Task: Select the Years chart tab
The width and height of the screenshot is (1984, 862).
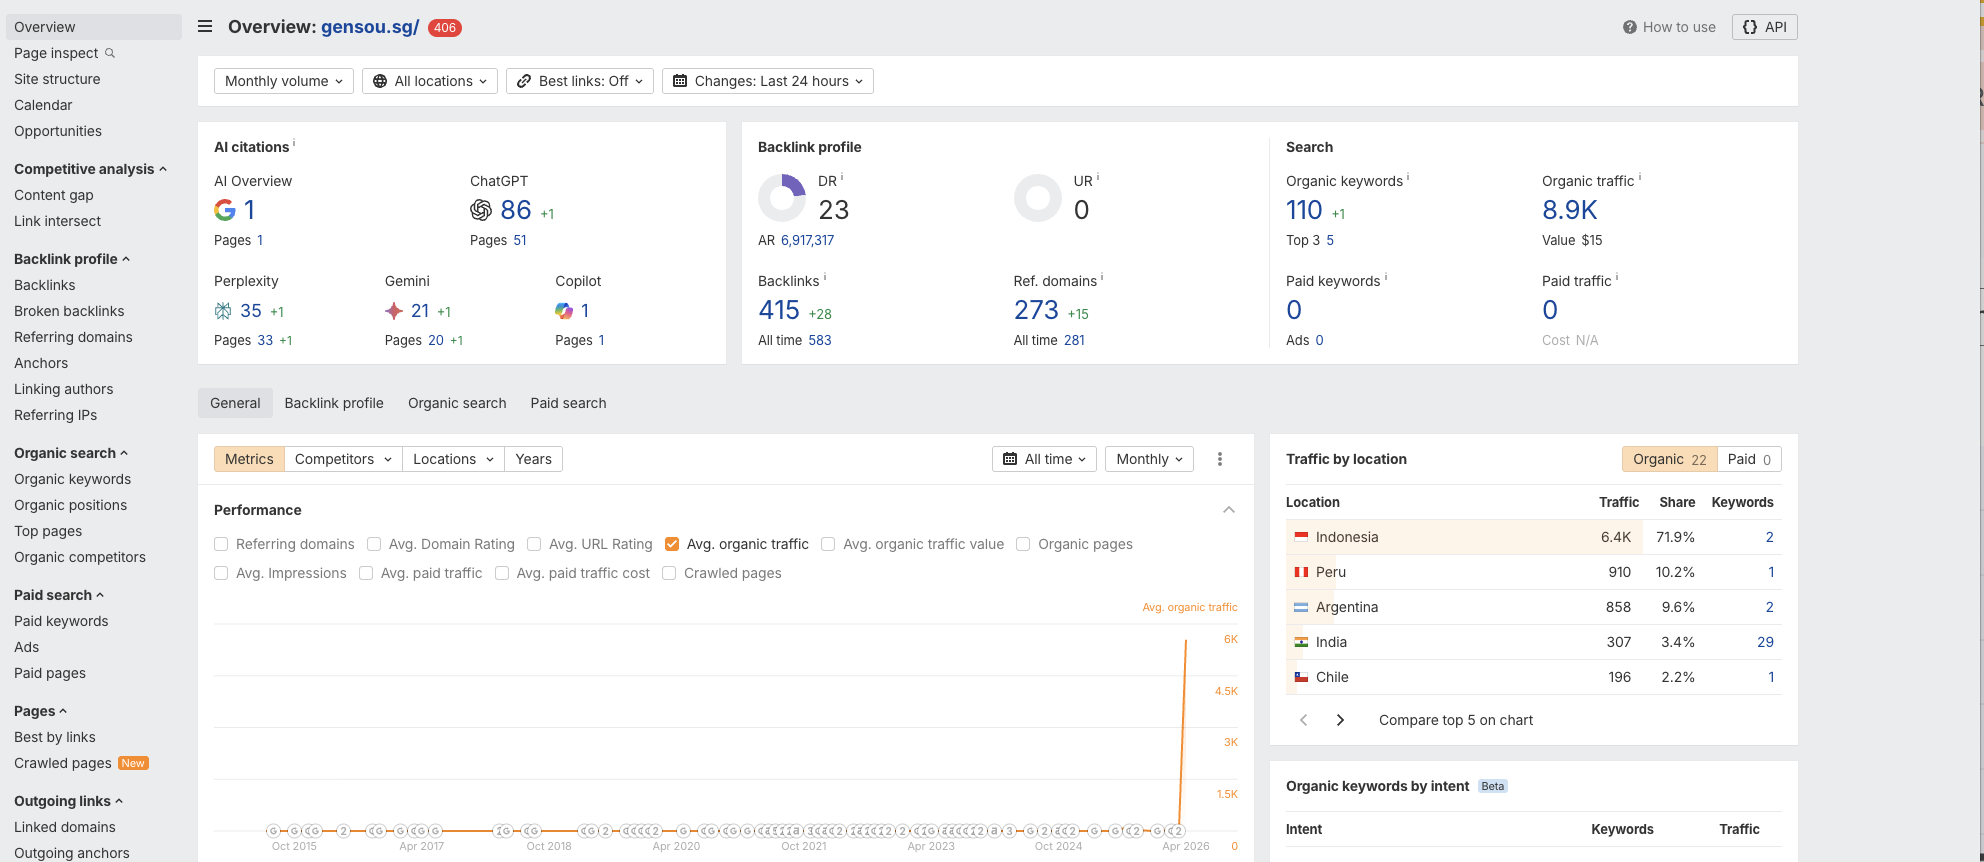Action: tap(533, 459)
